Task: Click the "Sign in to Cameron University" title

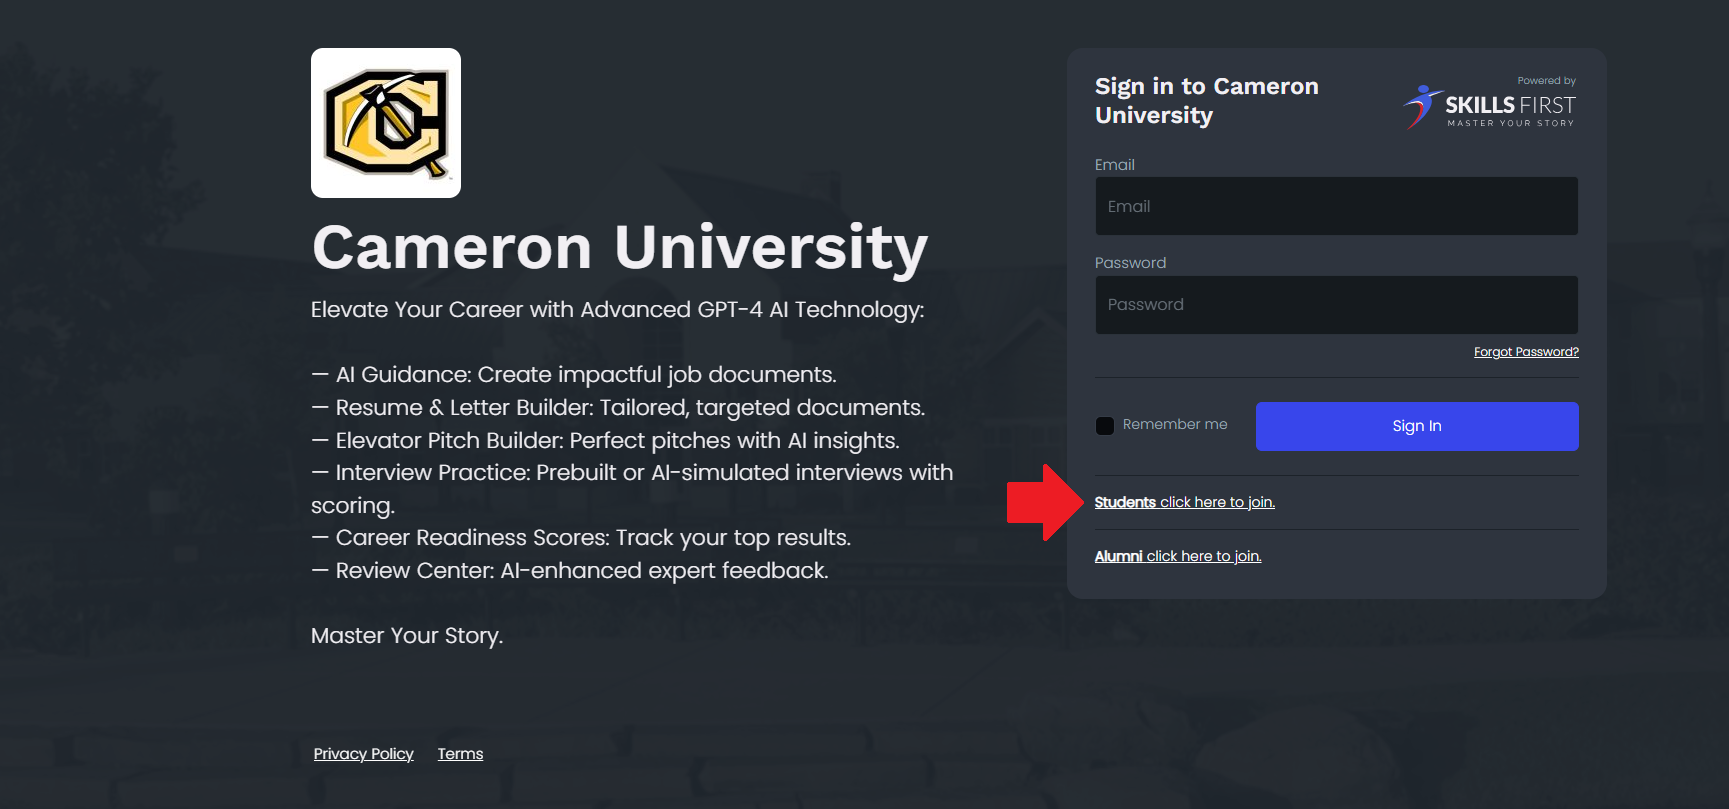Action: click(x=1206, y=101)
